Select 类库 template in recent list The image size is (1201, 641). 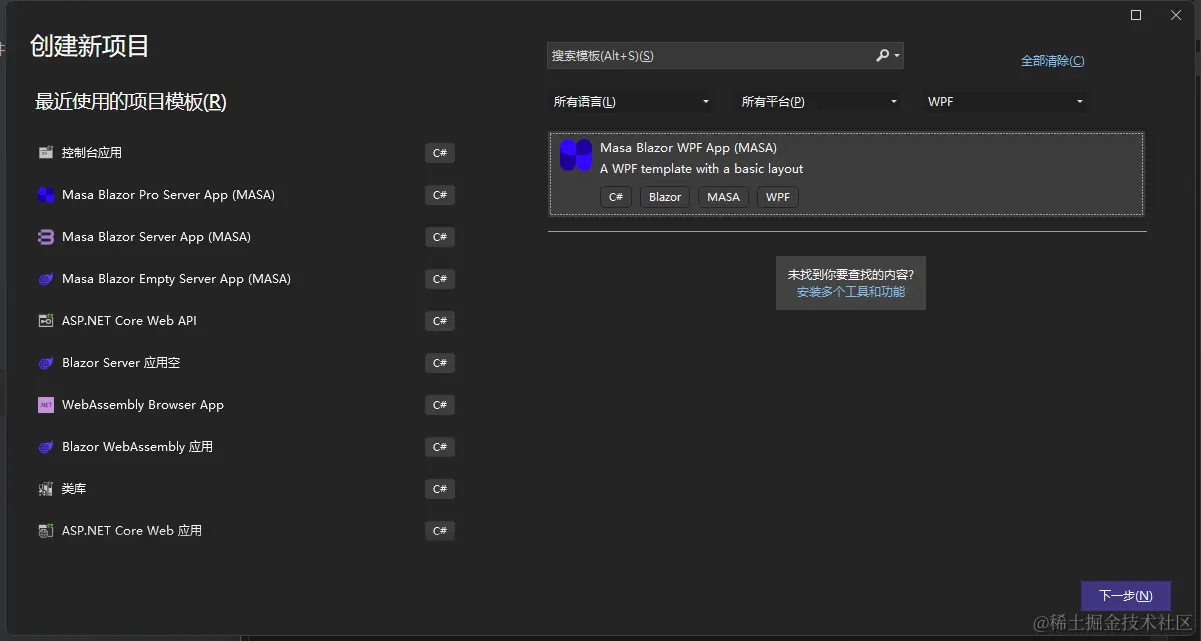pyautogui.click(x=245, y=489)
